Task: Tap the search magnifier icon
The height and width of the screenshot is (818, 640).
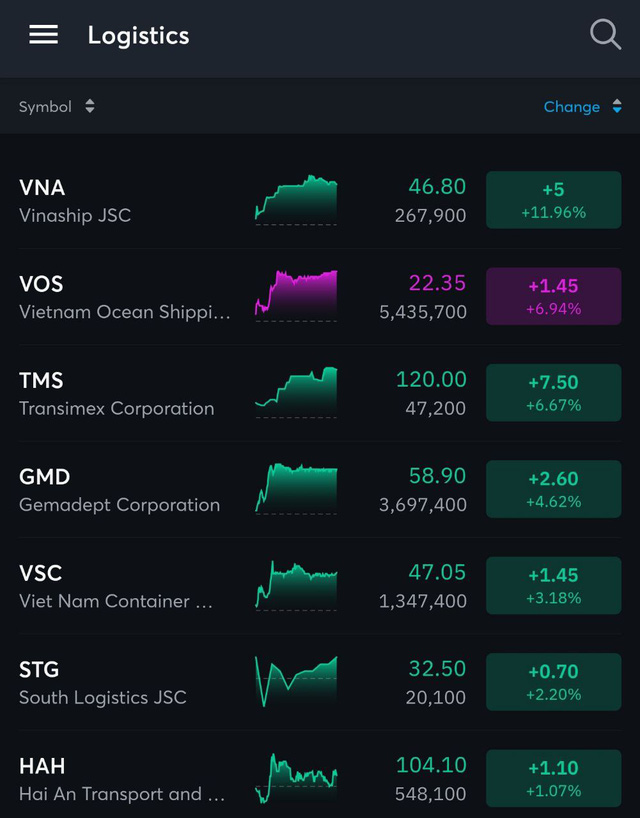Action: (605, 35)
